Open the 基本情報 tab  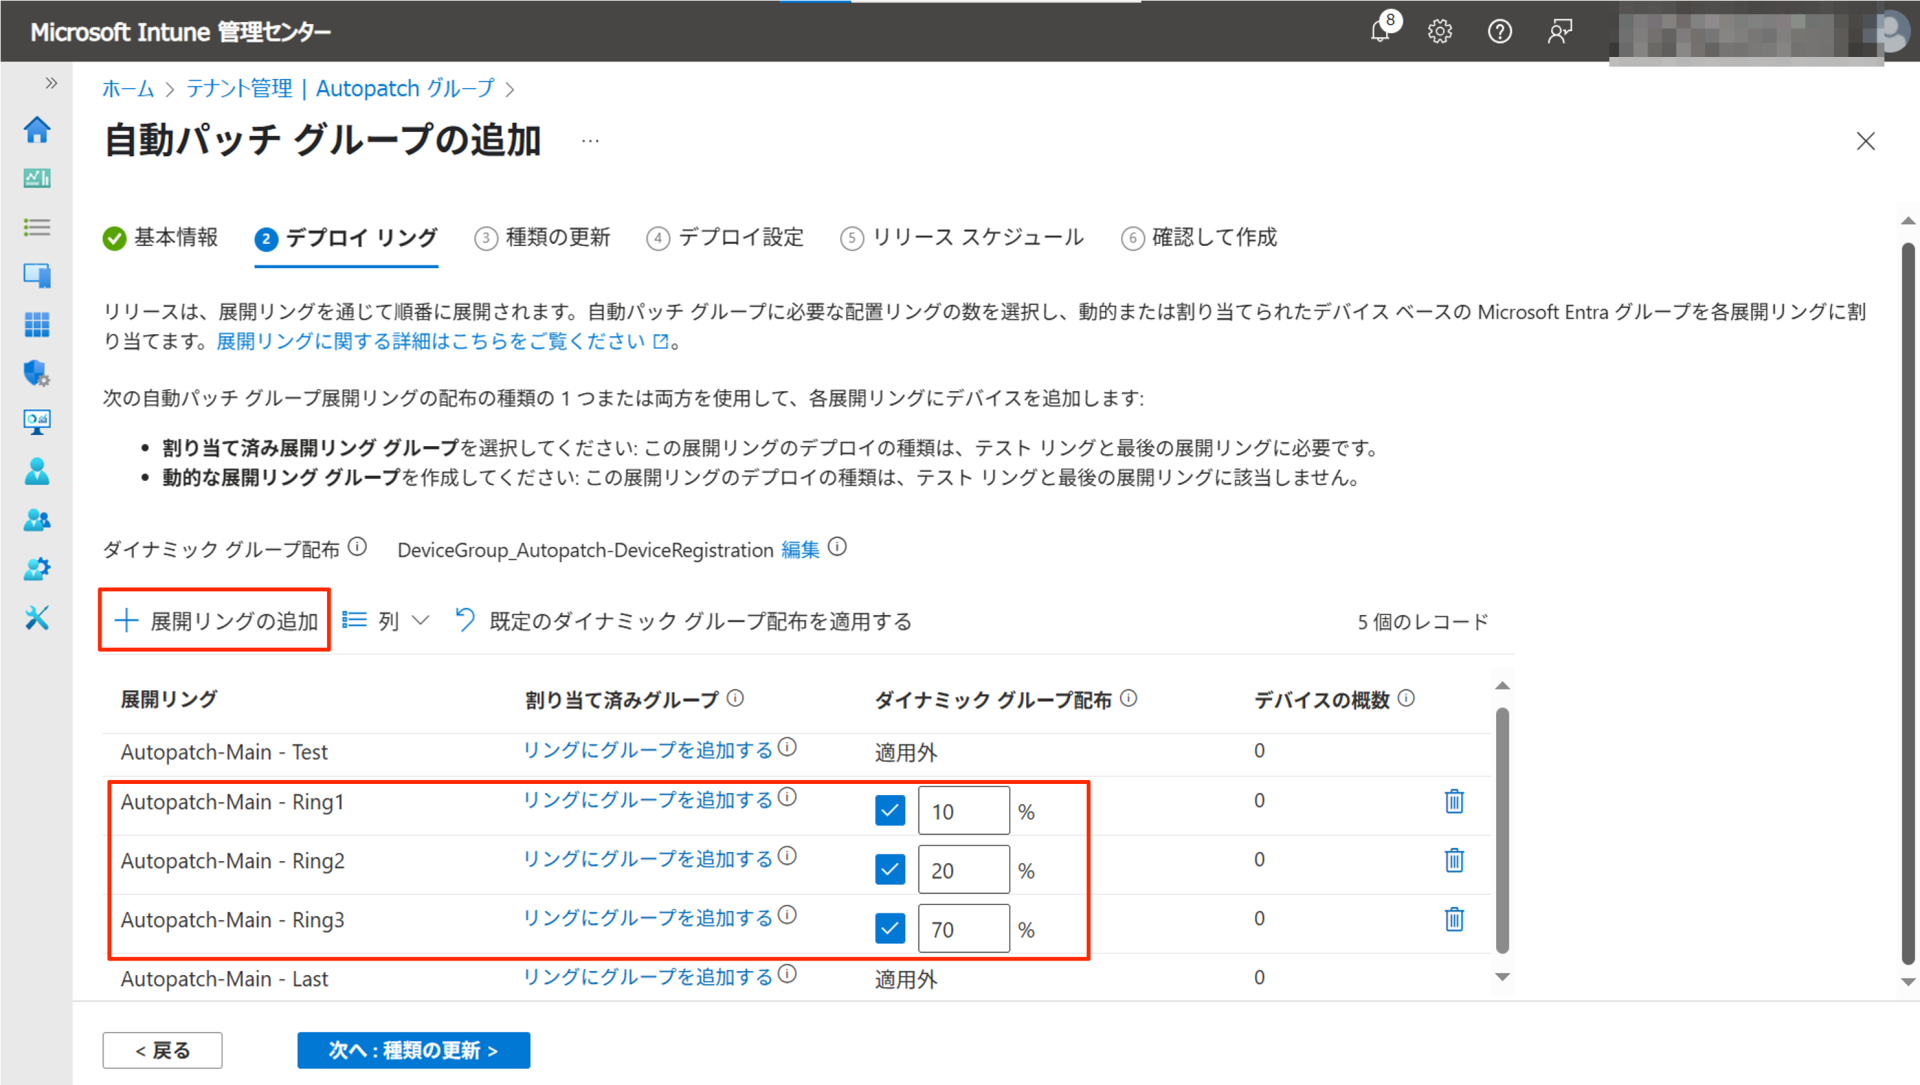click(176, 238)
